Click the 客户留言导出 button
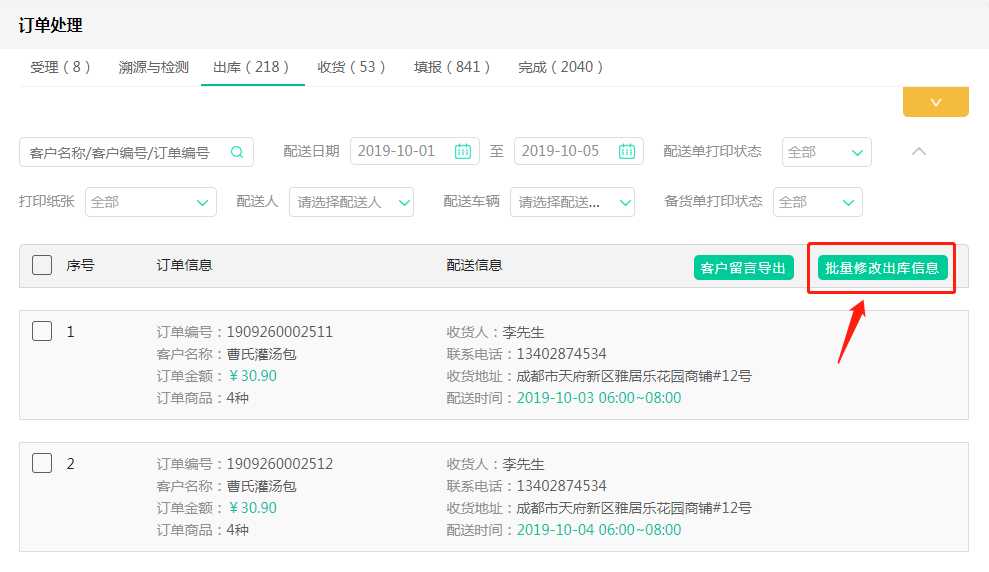The image size is (989, 572). [x=744, y=268]
